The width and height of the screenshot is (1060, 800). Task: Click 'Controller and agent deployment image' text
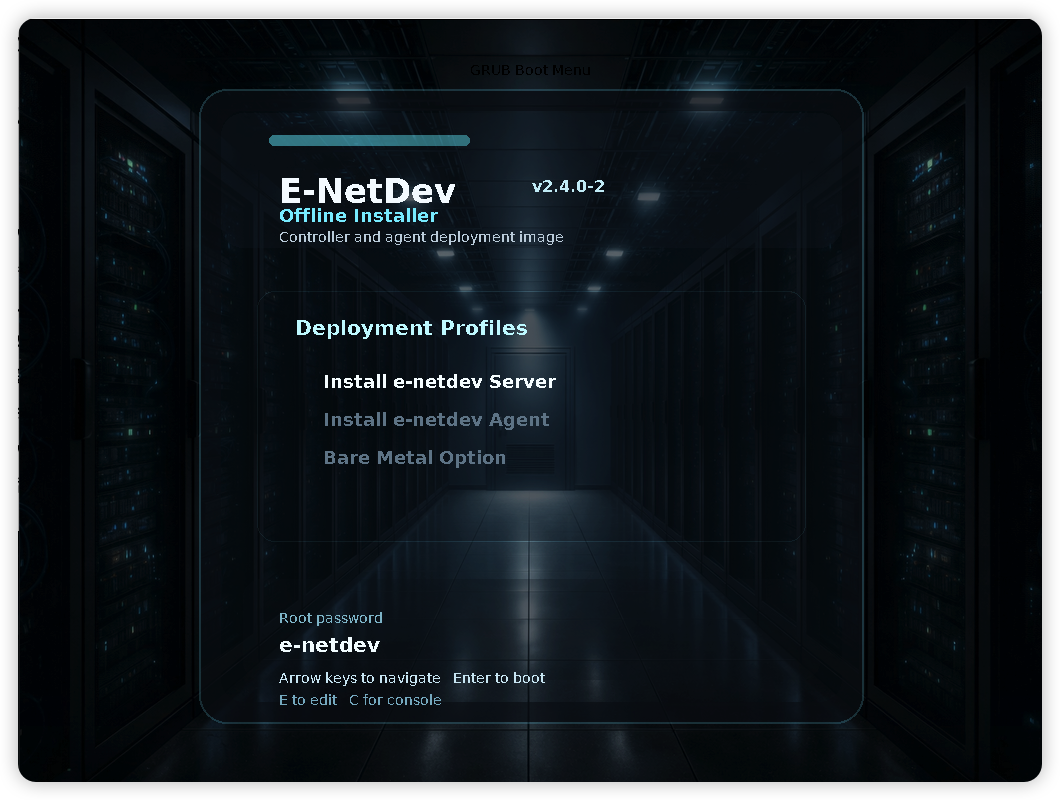(421, 237)
